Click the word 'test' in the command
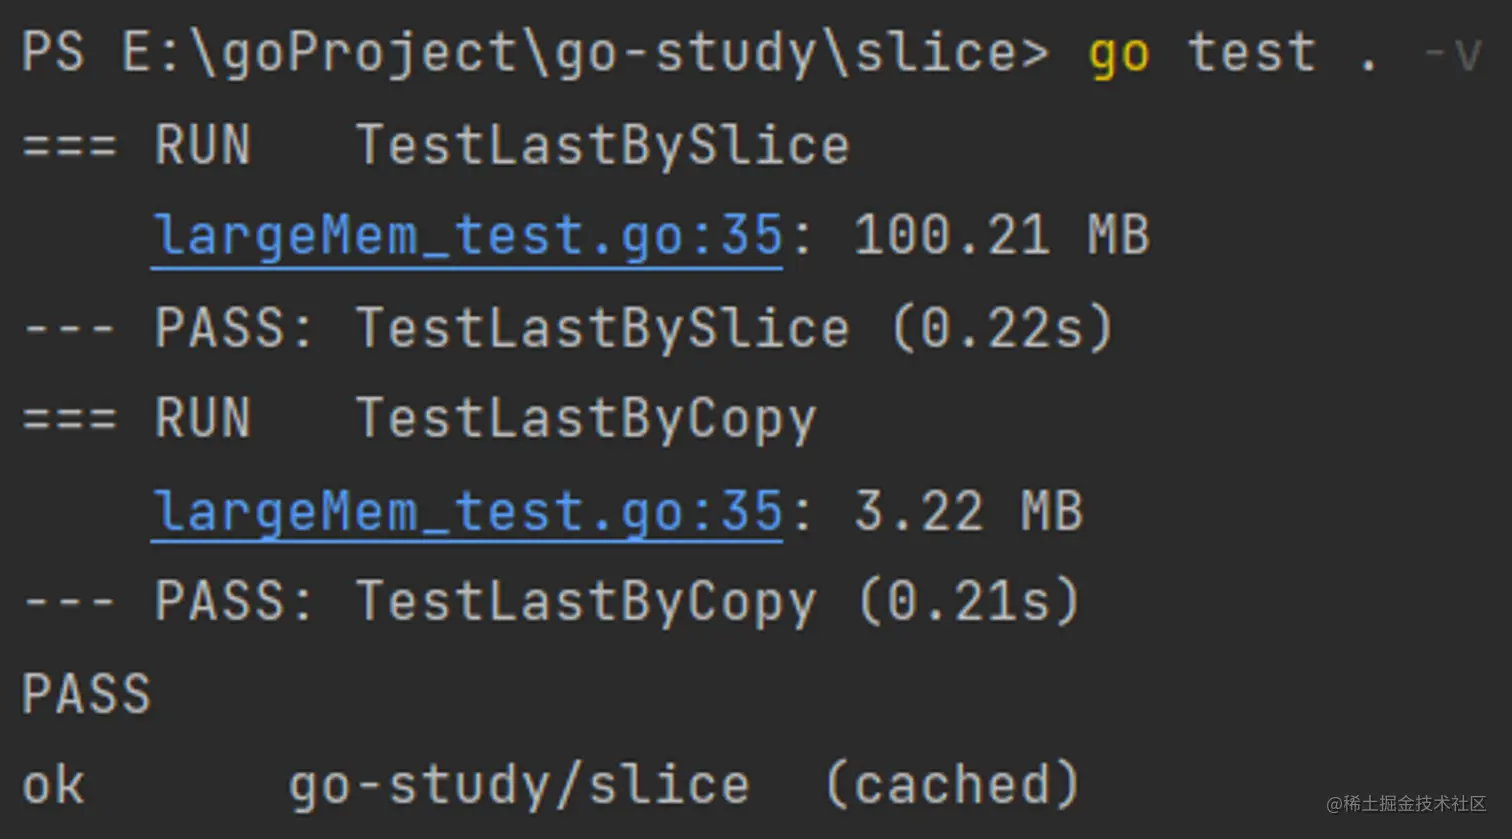The height and width of the screenshot is (839, 1512). coord(1251,54)
